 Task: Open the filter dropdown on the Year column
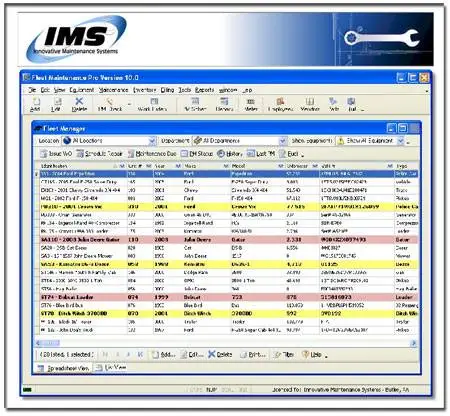(x=178, y=166)
